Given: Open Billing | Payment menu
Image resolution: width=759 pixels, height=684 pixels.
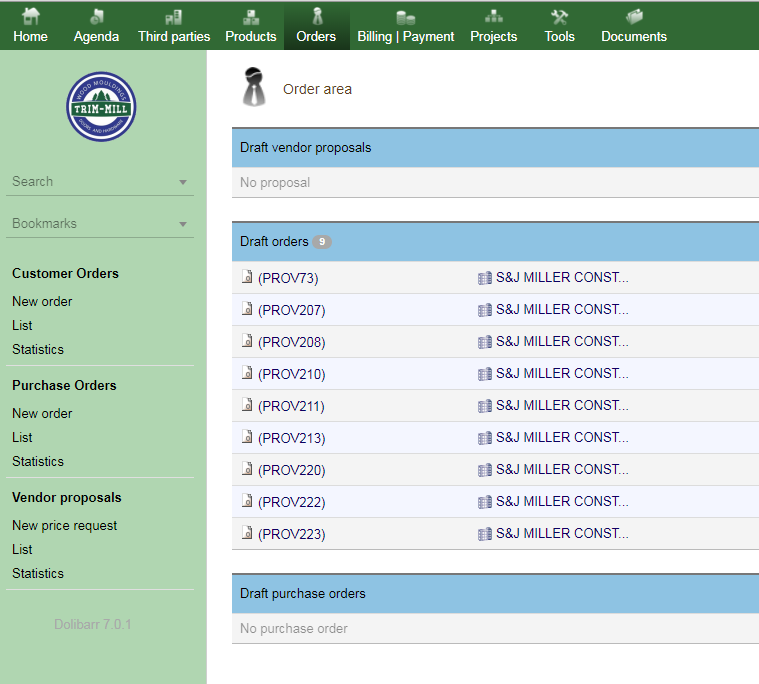Looking at the screenshot, I should tap(406, 37).
